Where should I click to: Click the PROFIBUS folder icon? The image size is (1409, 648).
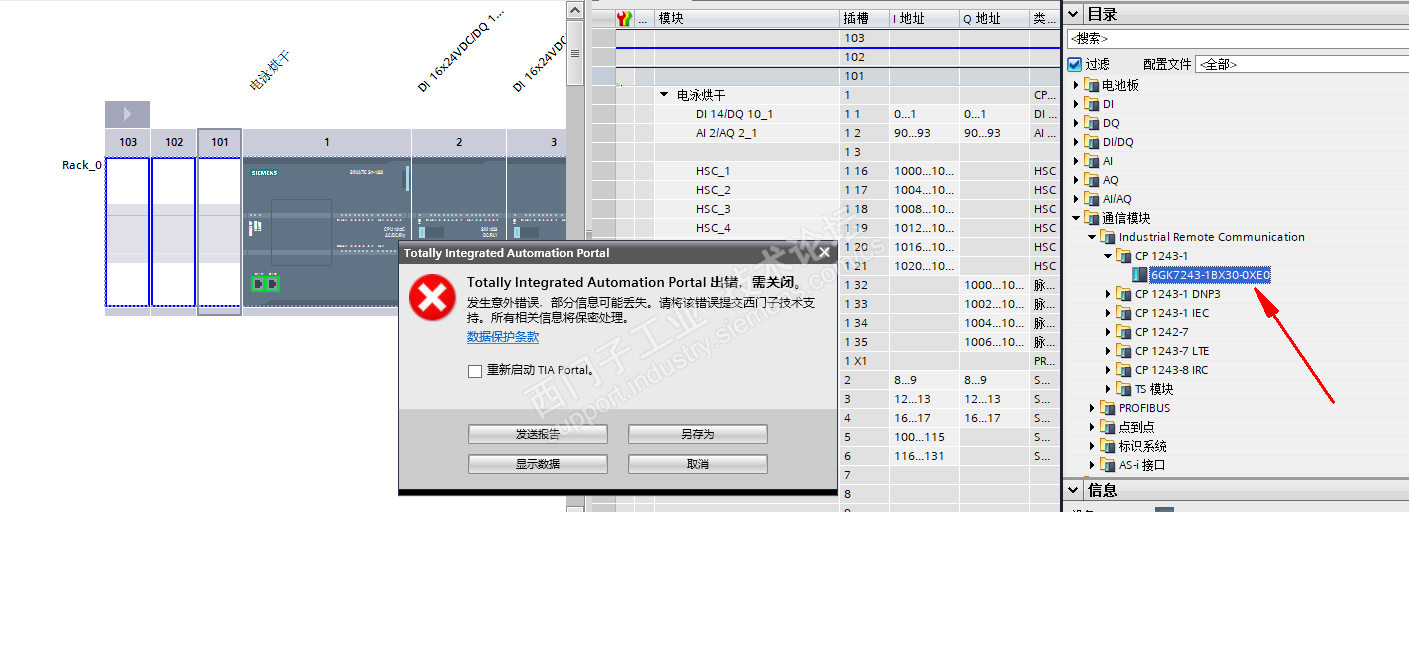1108,408
